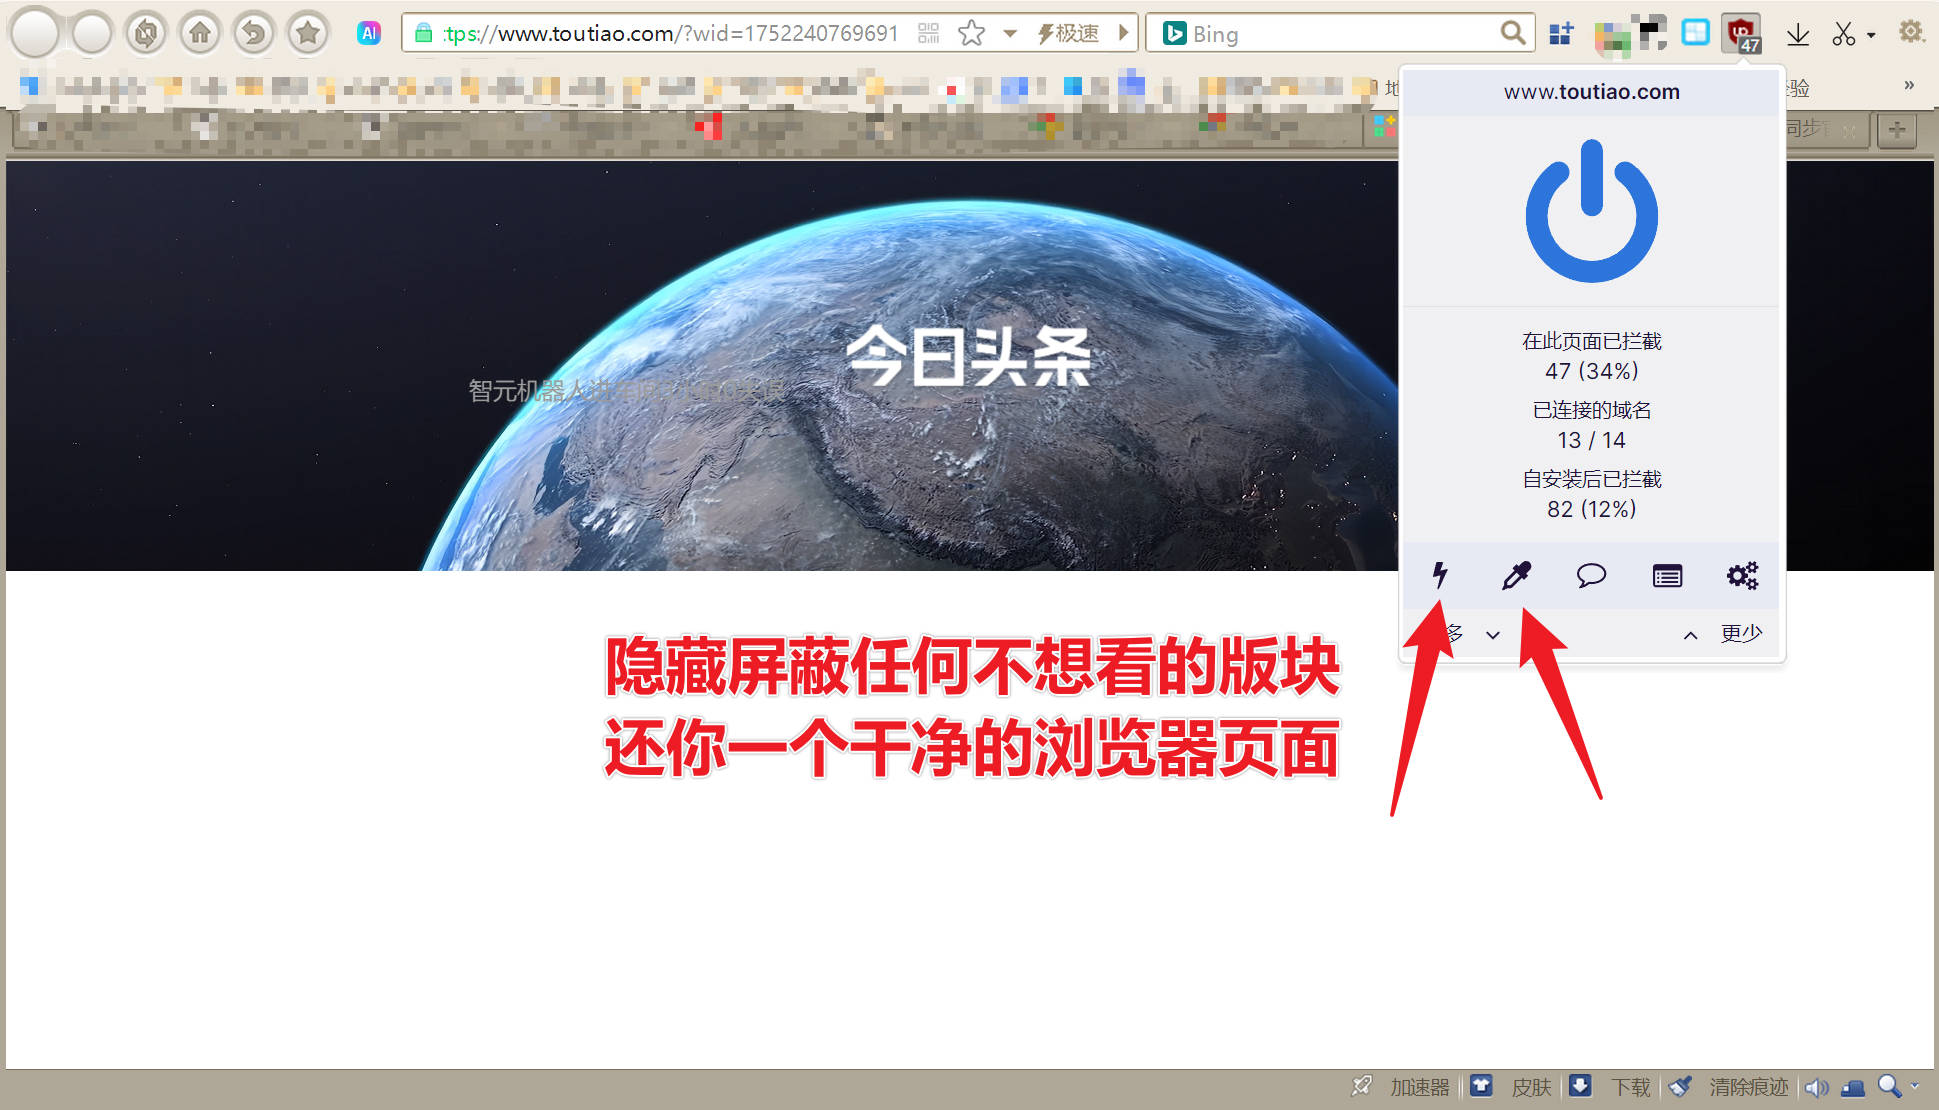The height and width of the screenshot is (1110, 1939).
Task: Enter element zapper mode with the lightning icon
Action: (x=1440, y=575)
